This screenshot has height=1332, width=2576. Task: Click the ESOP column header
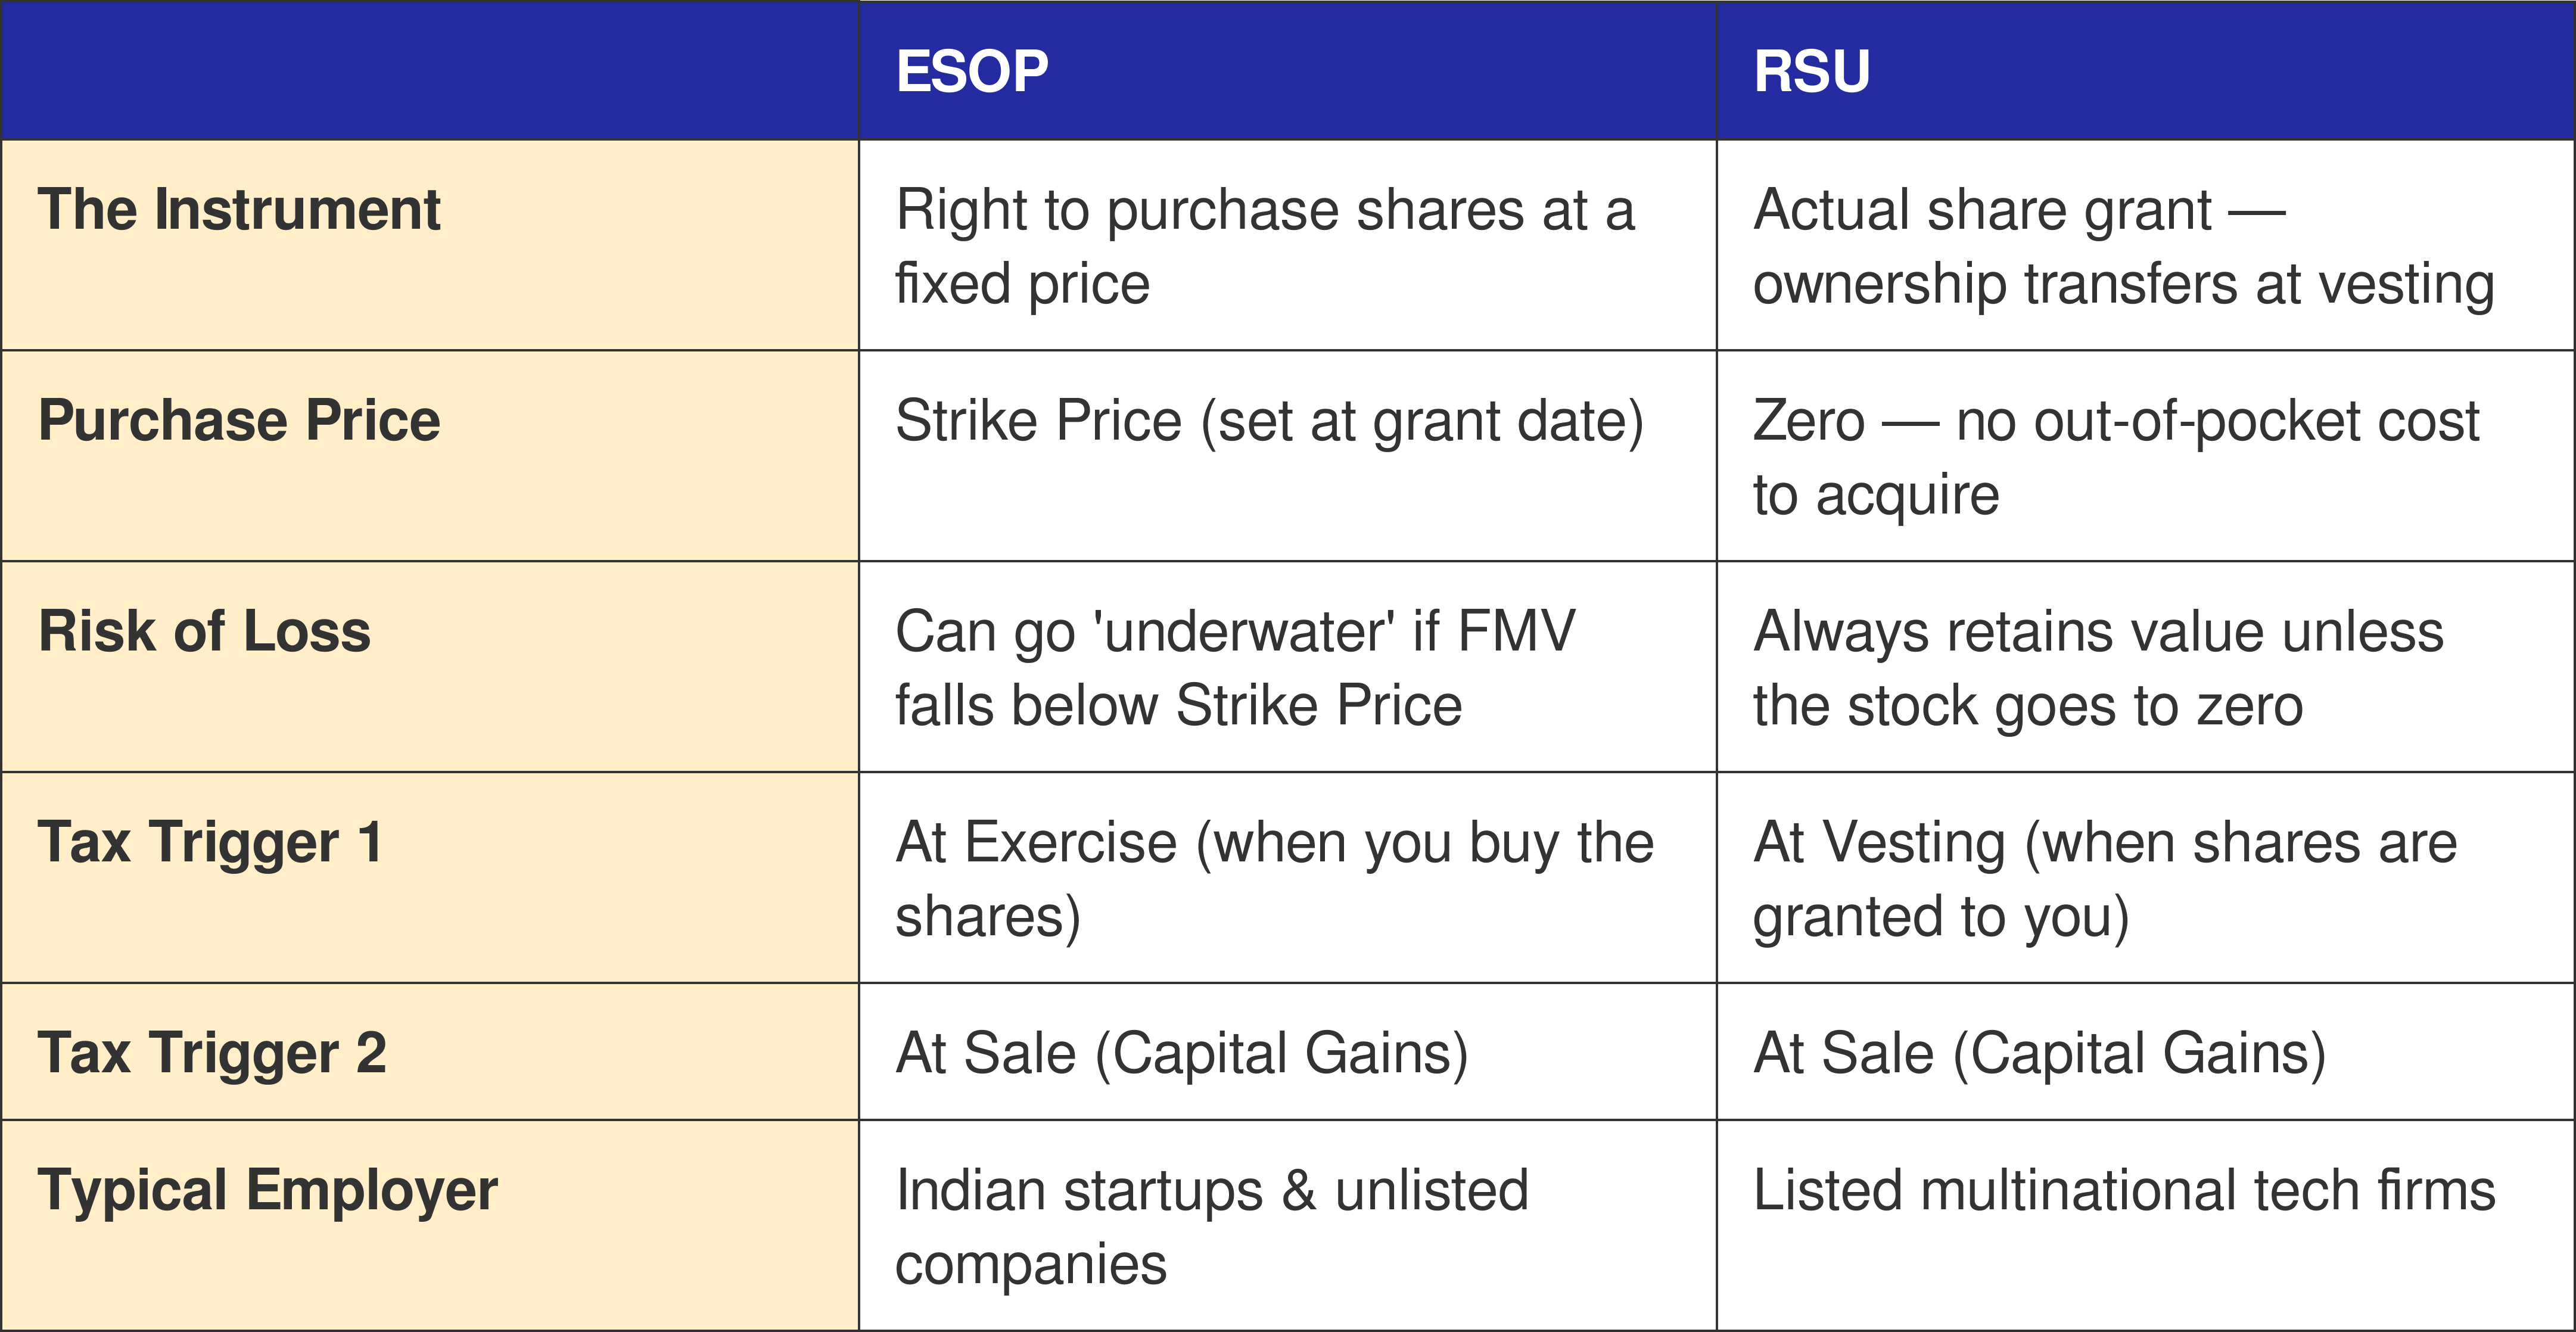tap(1287, 70)
